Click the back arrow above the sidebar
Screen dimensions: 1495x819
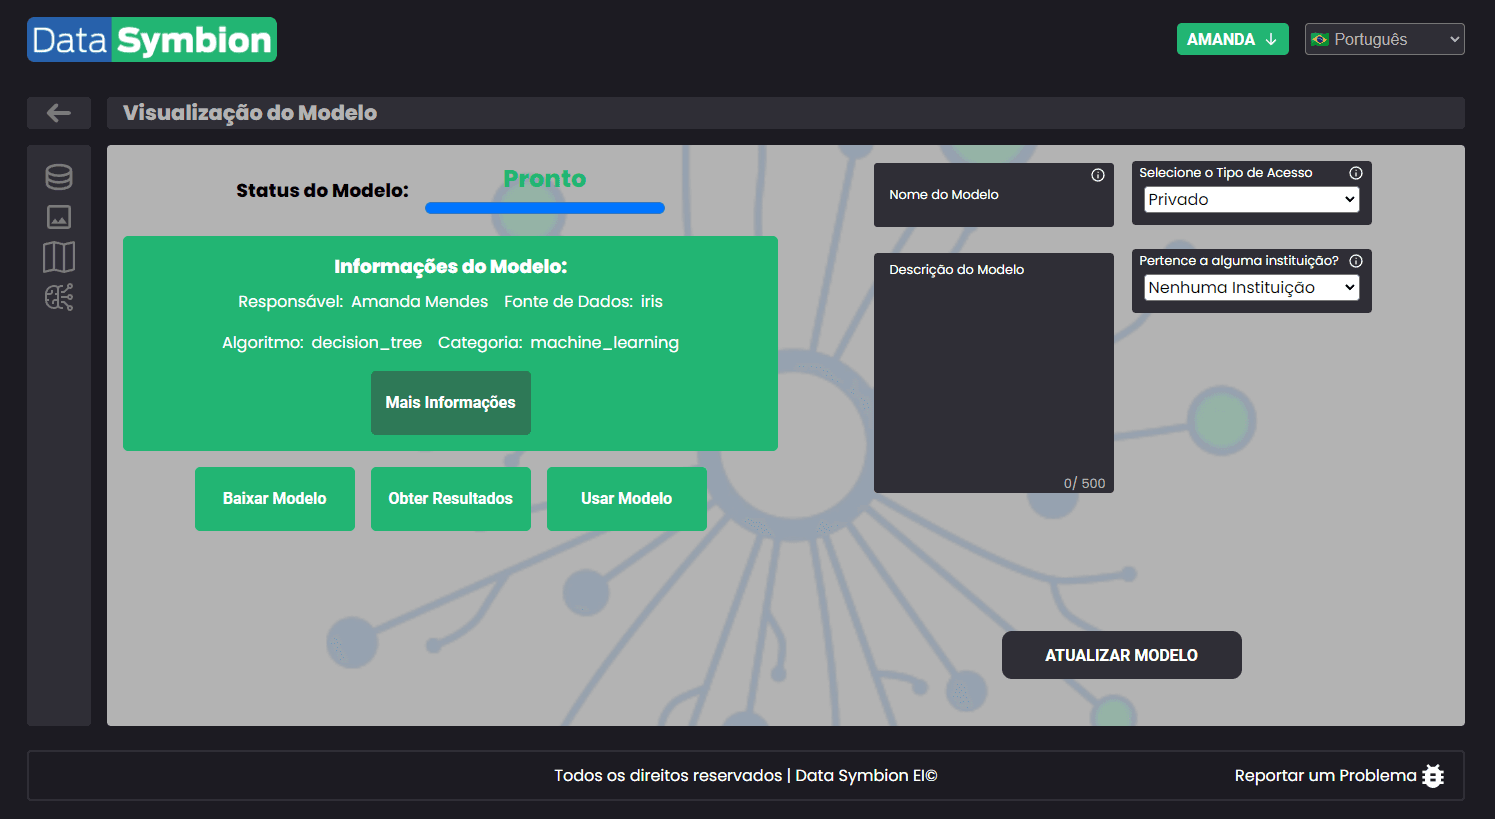click(58, 112)
